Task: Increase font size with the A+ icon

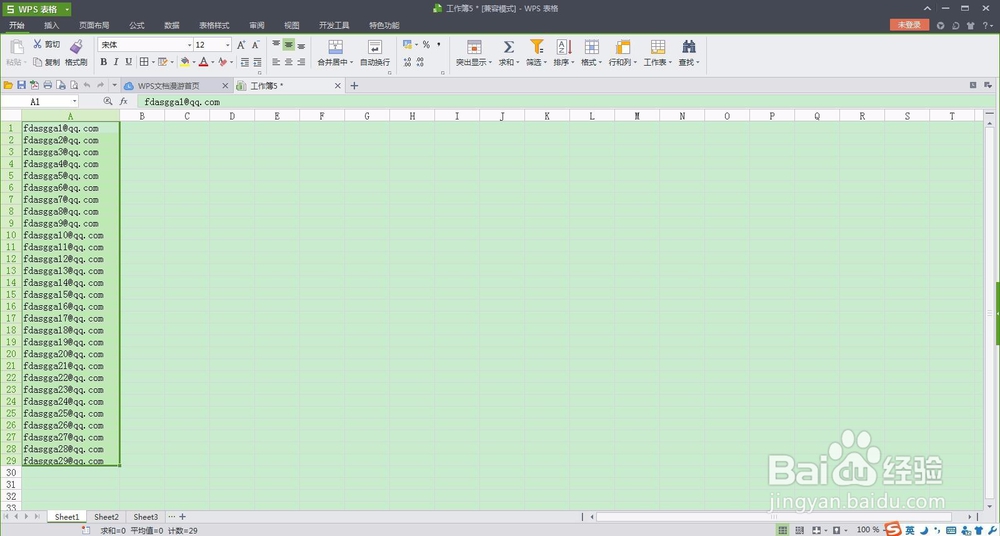Action: 241,45
